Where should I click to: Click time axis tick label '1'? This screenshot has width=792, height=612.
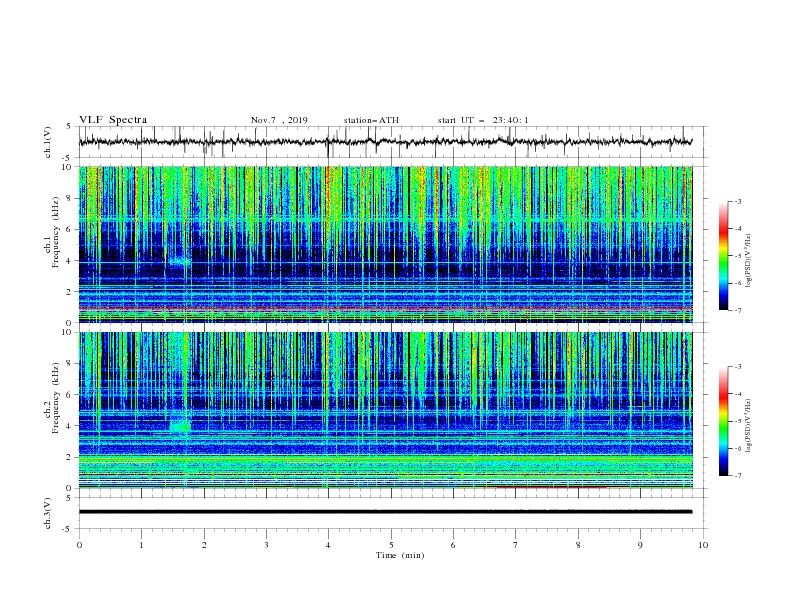[141, 545]
